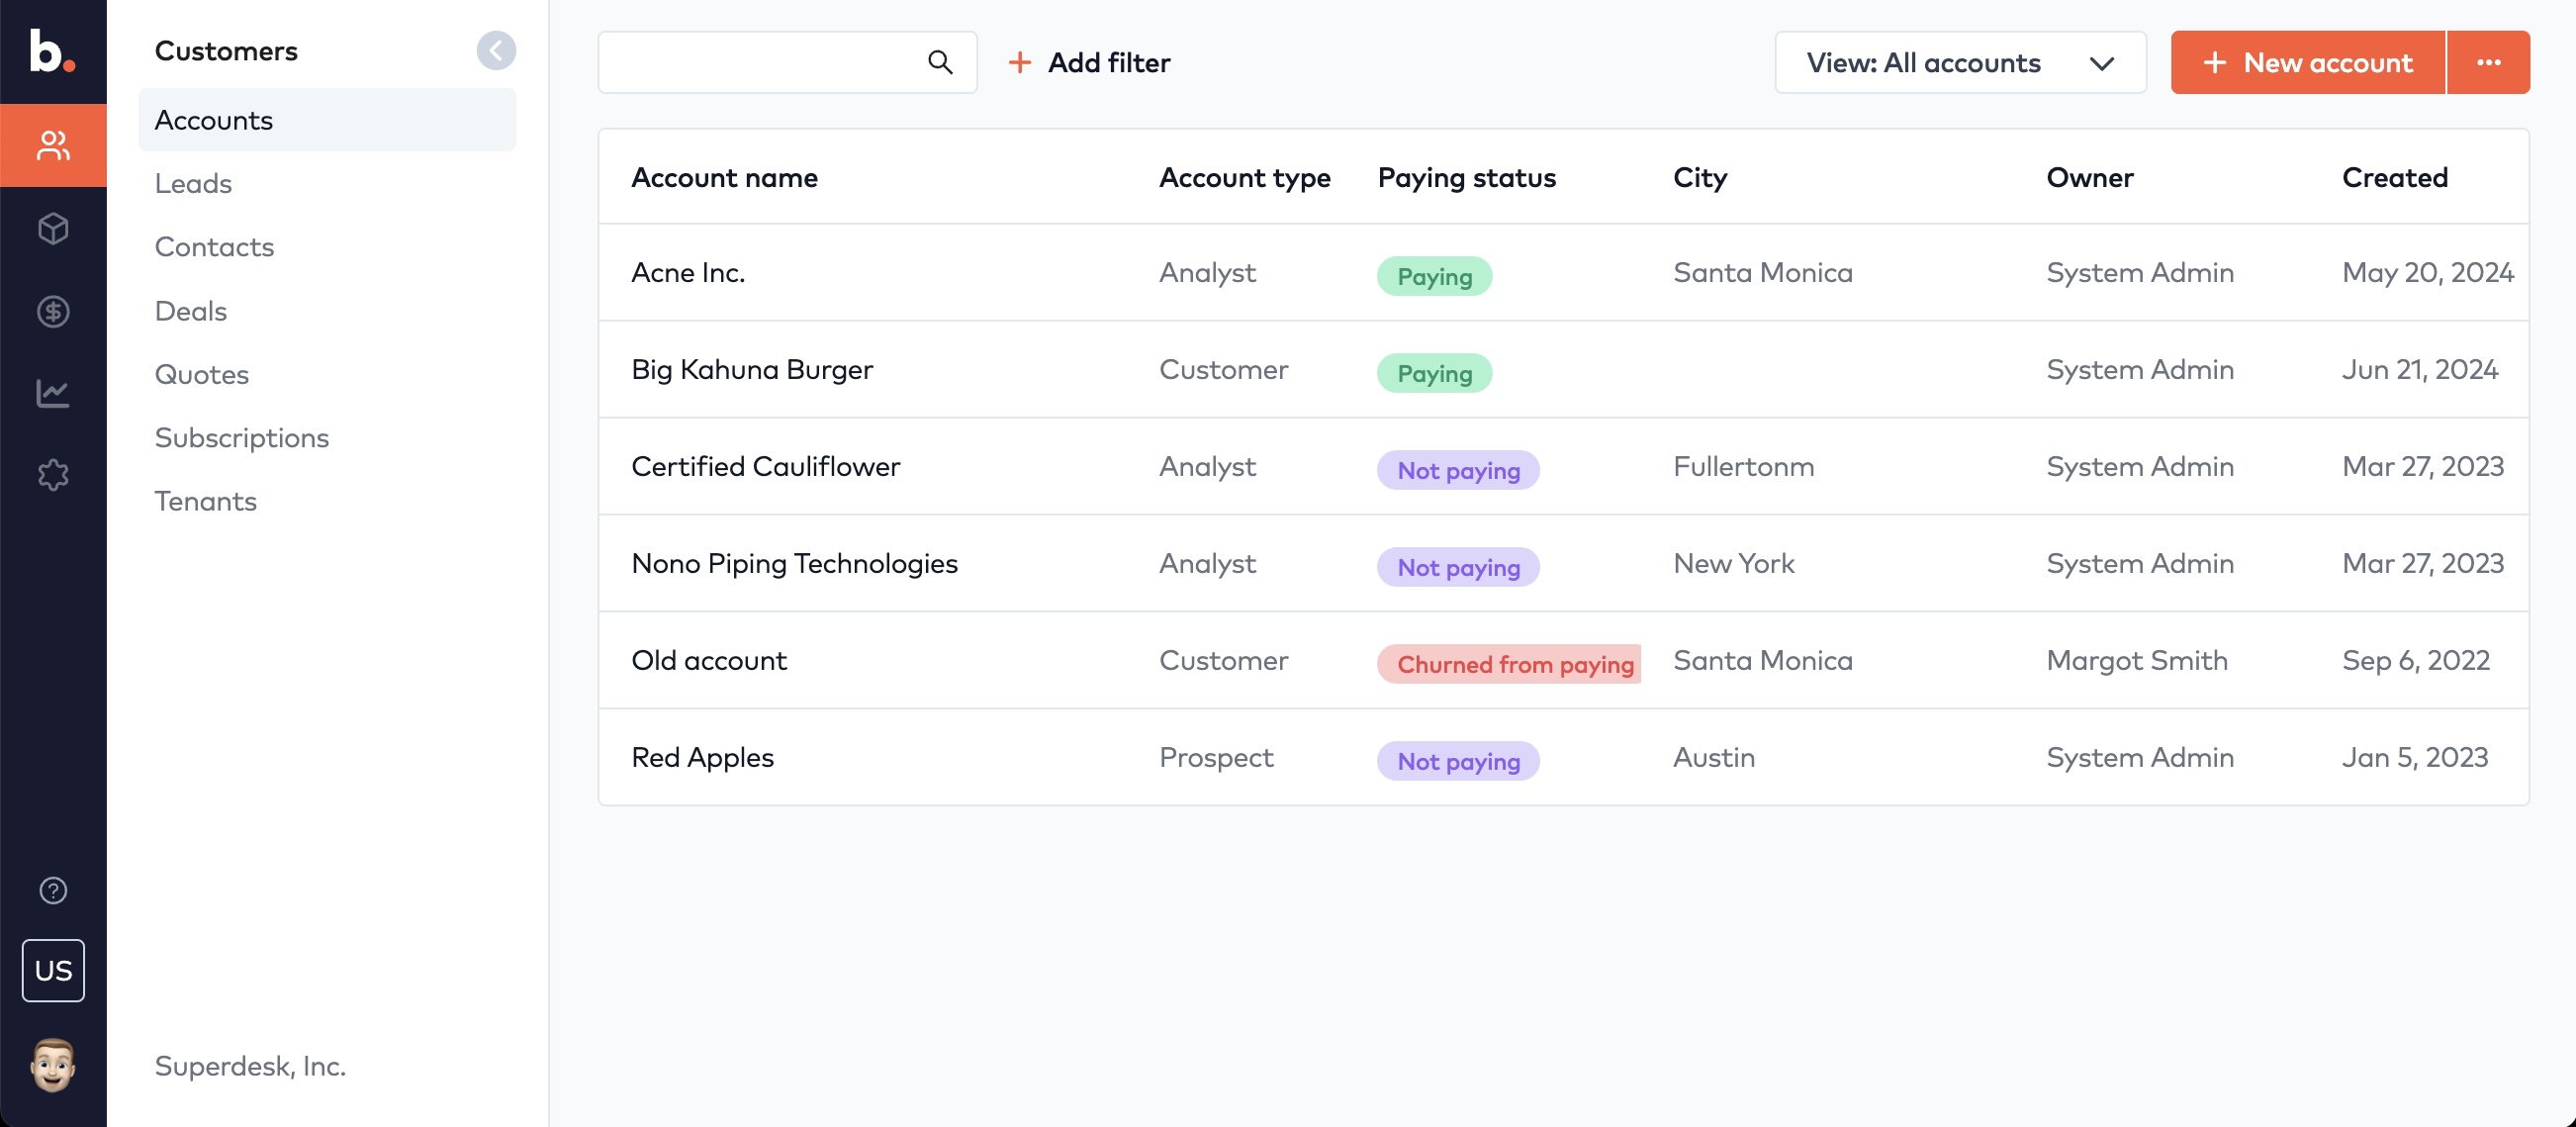Open the Settings gear icon

tap(53, 475)
